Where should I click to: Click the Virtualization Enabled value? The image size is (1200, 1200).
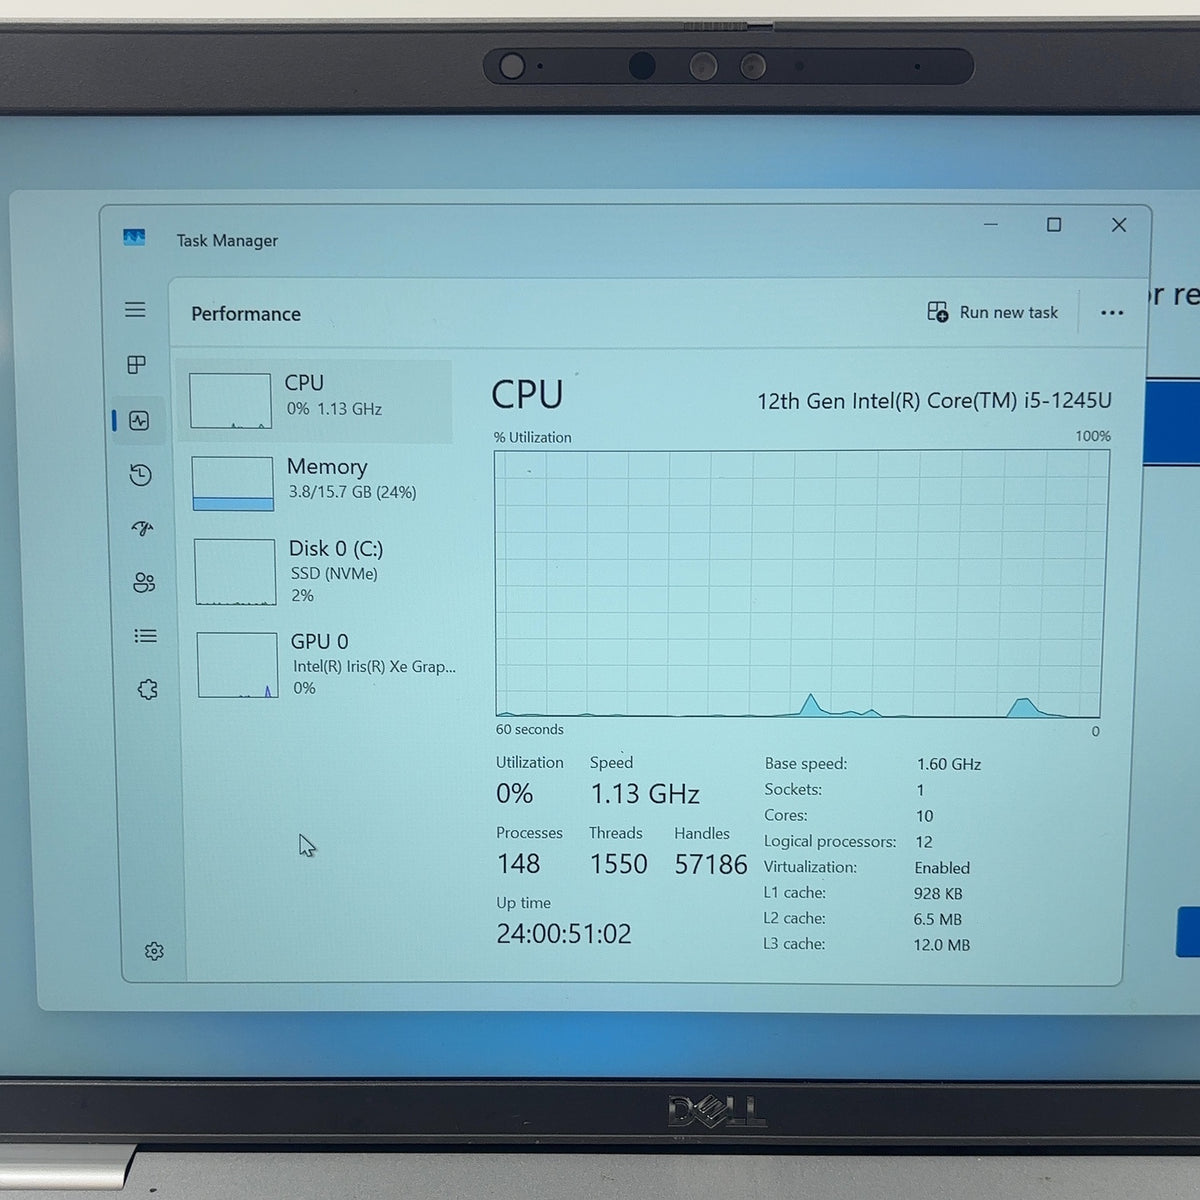tap(942, 868)
